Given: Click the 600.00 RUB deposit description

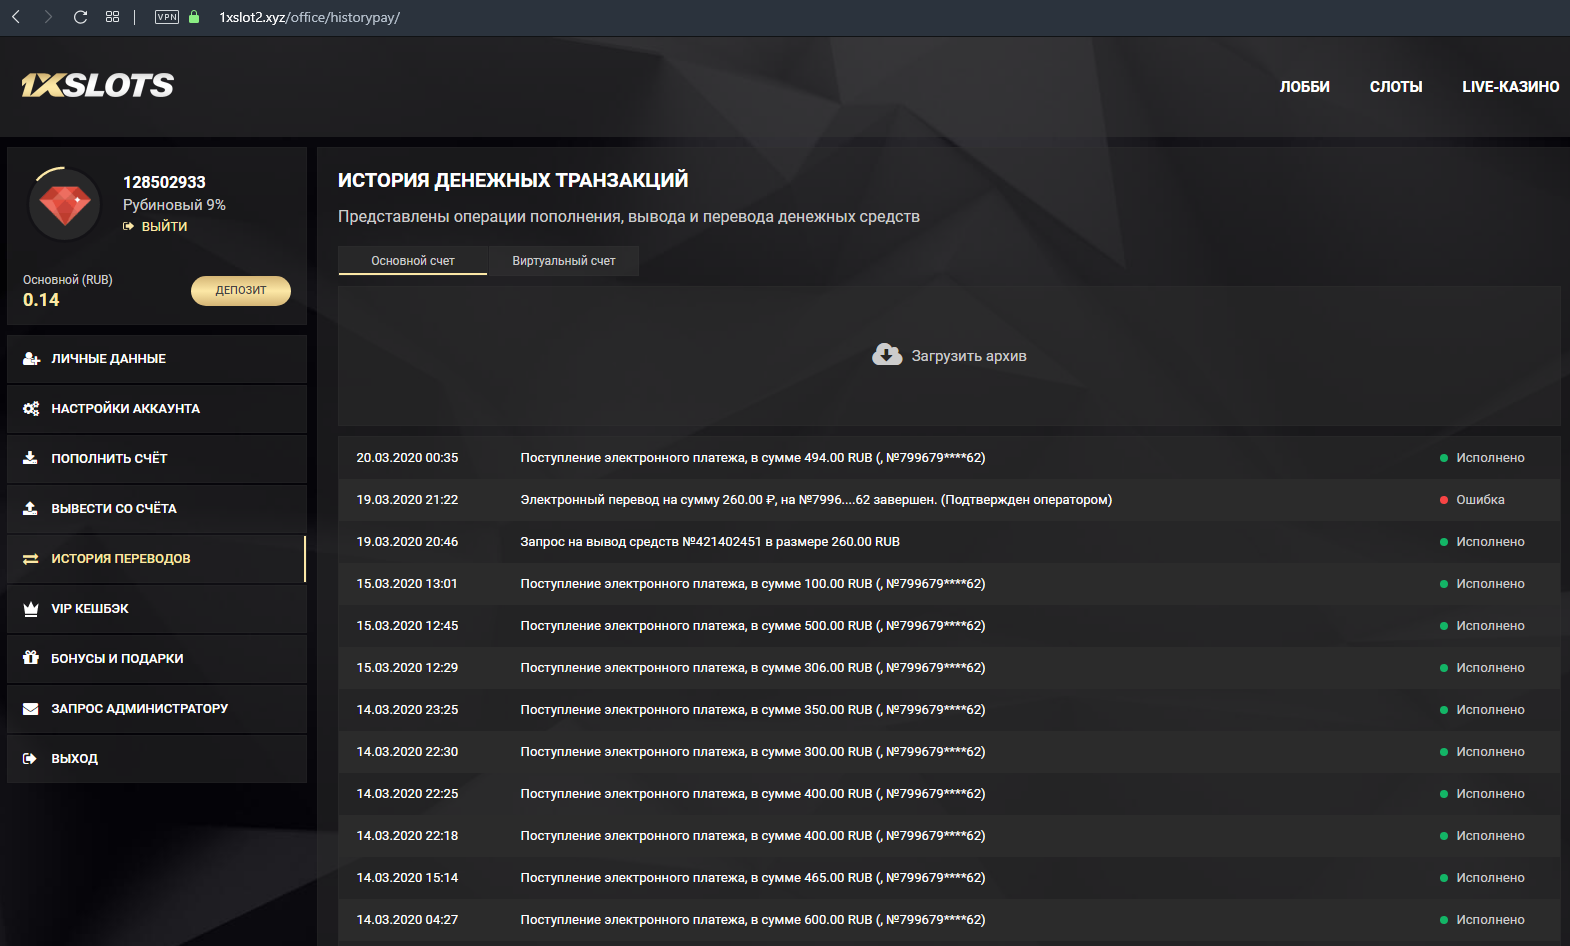Looking at the screenshot, I should [x=753, y=920].
